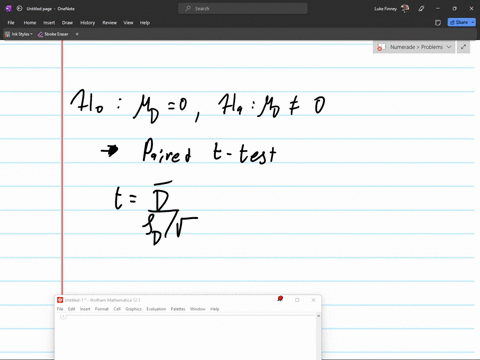Open the Mathematica Help menu
480x360 pixels.
(215, 309)
